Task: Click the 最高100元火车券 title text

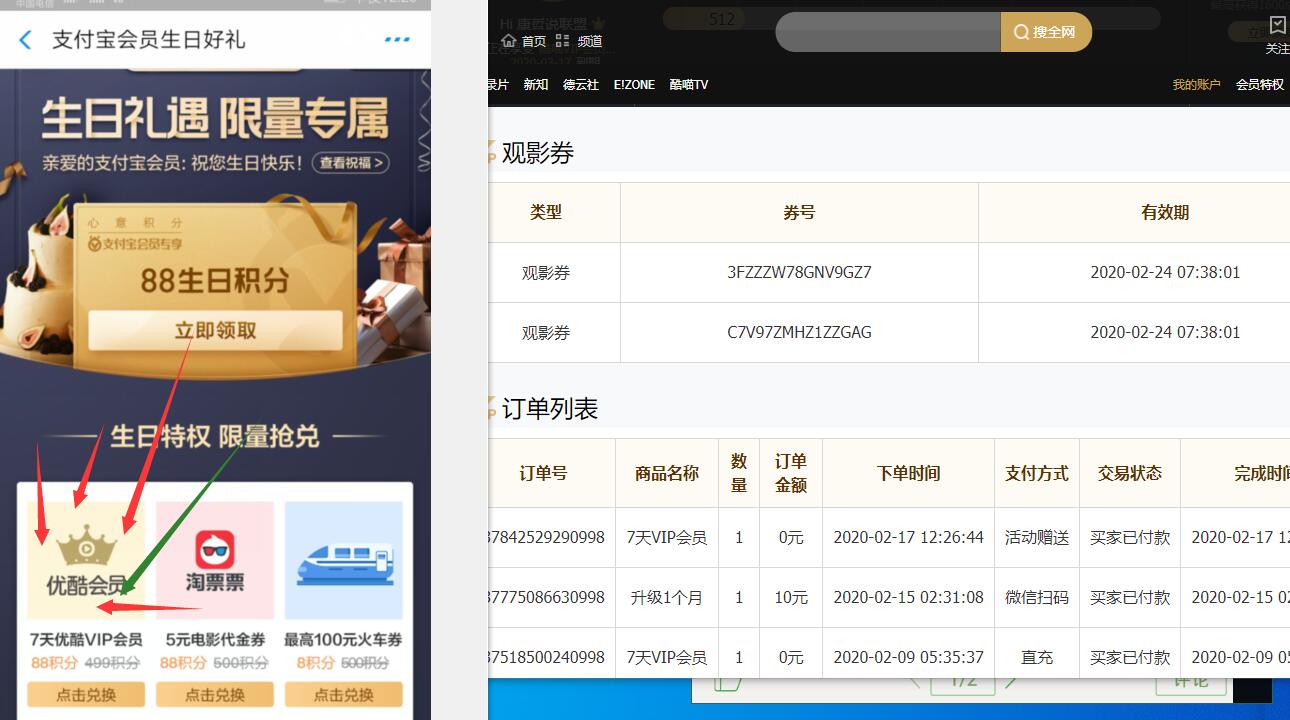Action: tap(343, 639)
